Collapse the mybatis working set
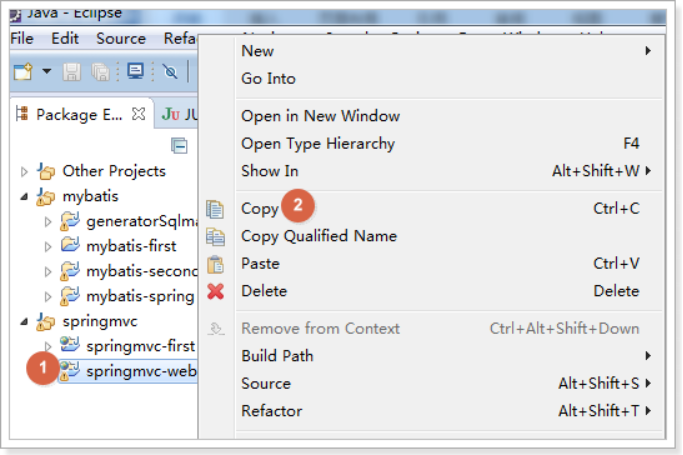683x455 pixels. pos(24,197)
